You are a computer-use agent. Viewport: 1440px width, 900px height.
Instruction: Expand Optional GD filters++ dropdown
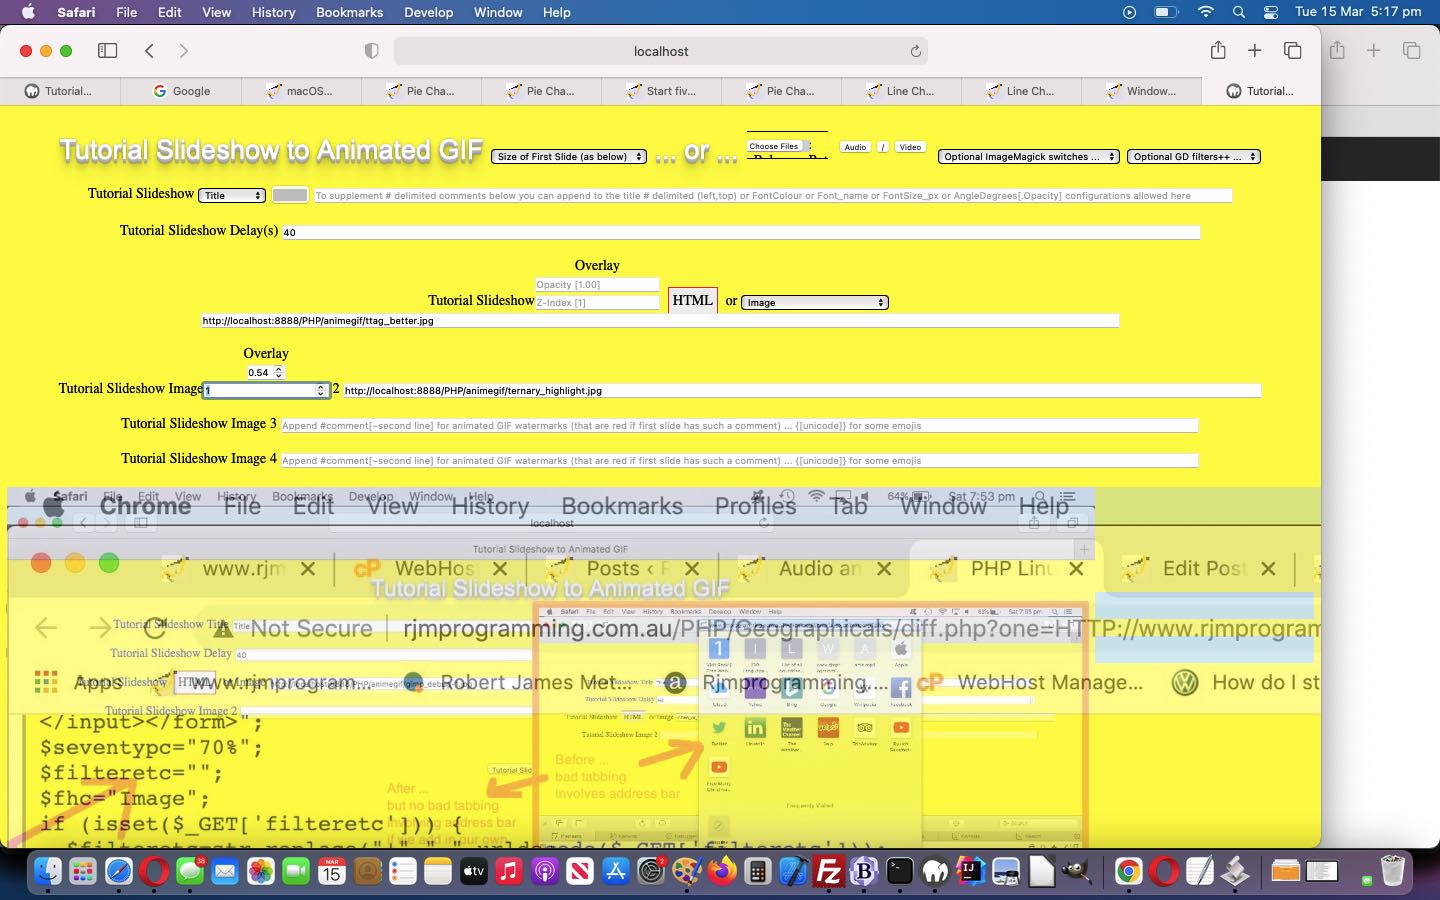[x=1194, y=157]
